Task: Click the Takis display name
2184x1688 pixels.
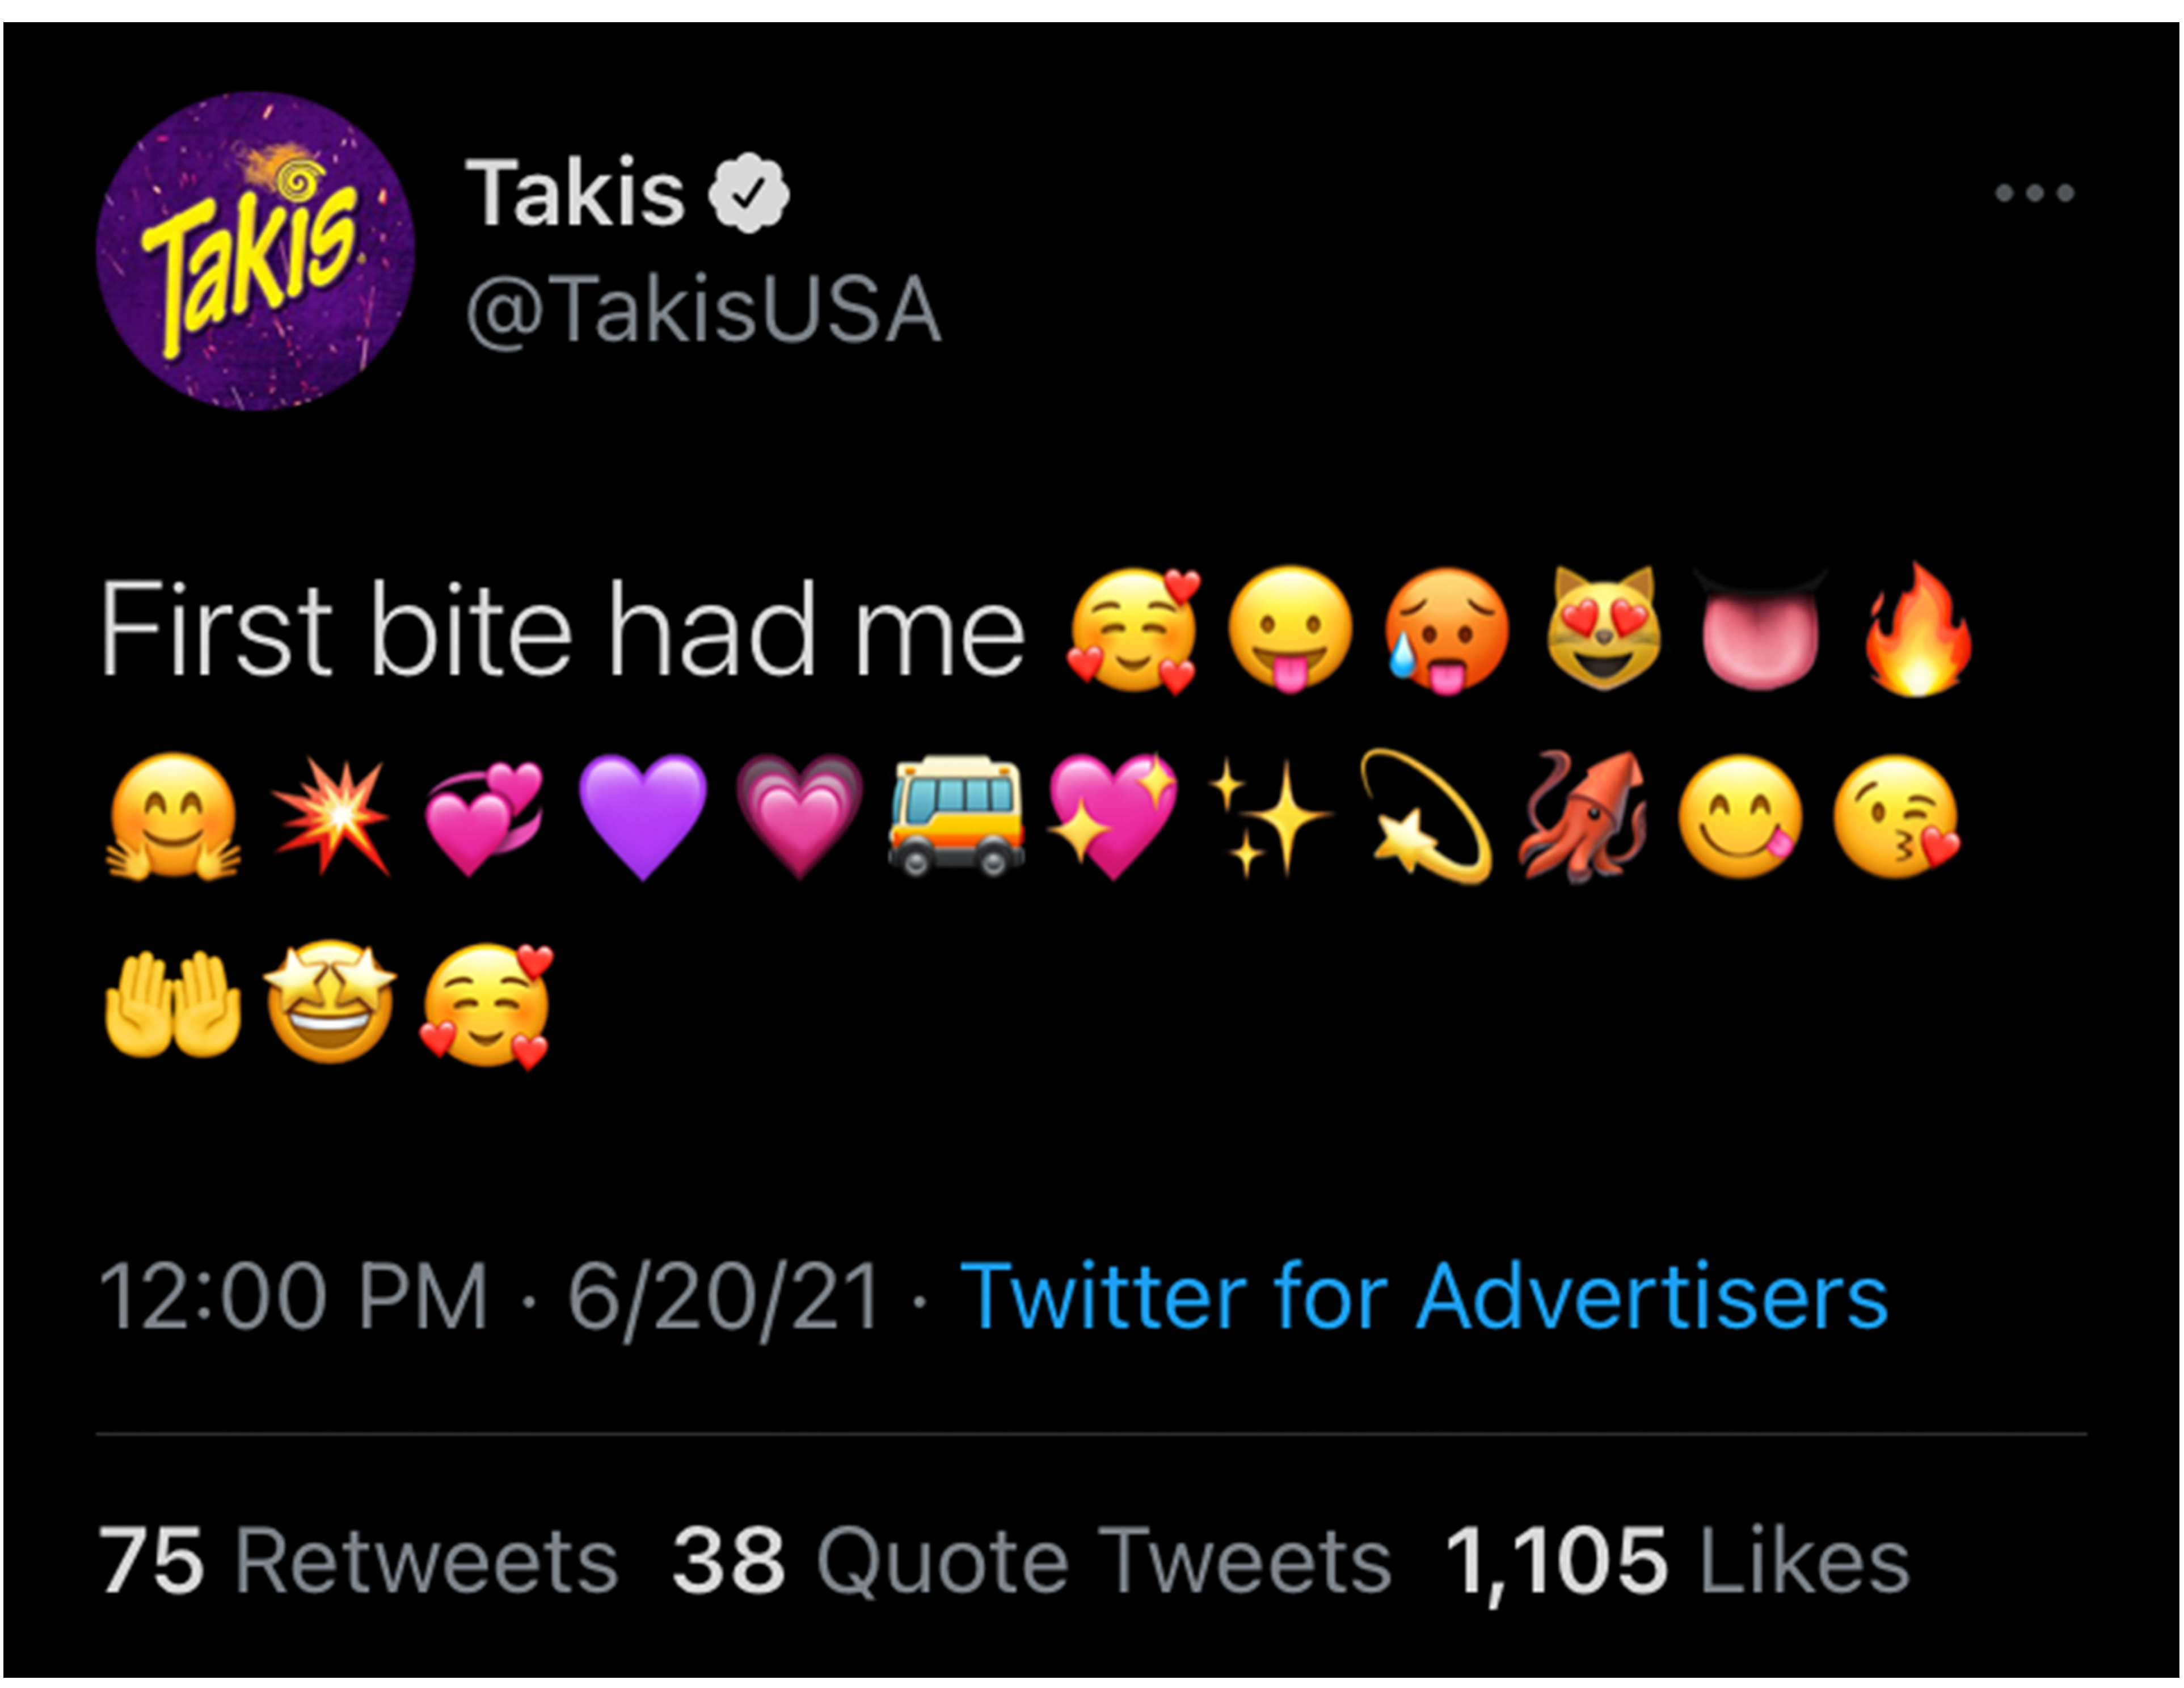Action: pos(575,193)
